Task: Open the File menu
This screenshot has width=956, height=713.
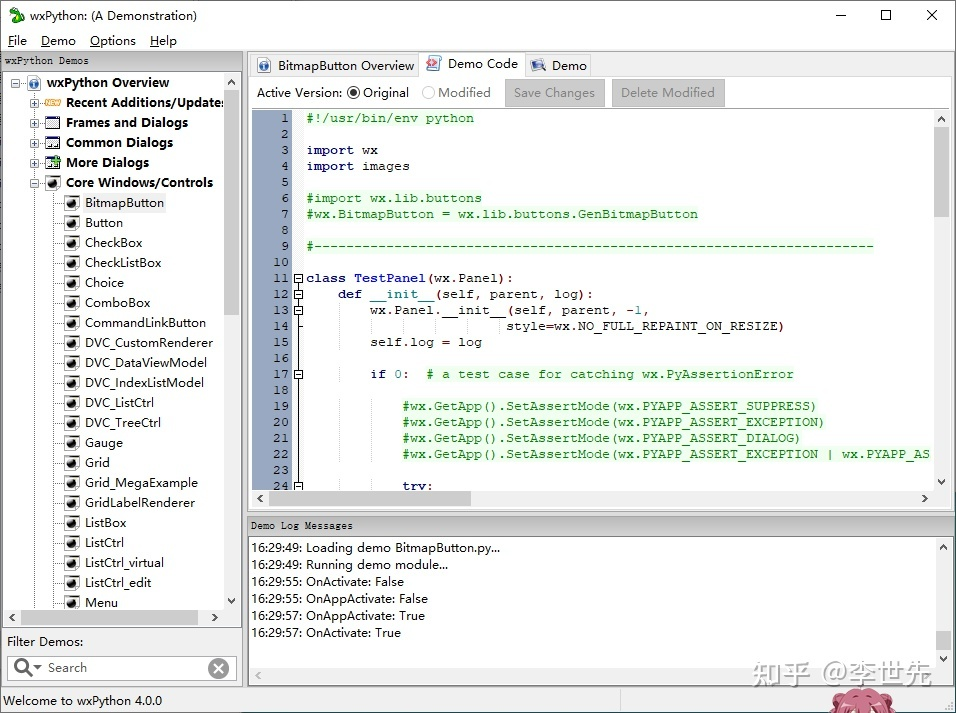Action: [17, 41]
